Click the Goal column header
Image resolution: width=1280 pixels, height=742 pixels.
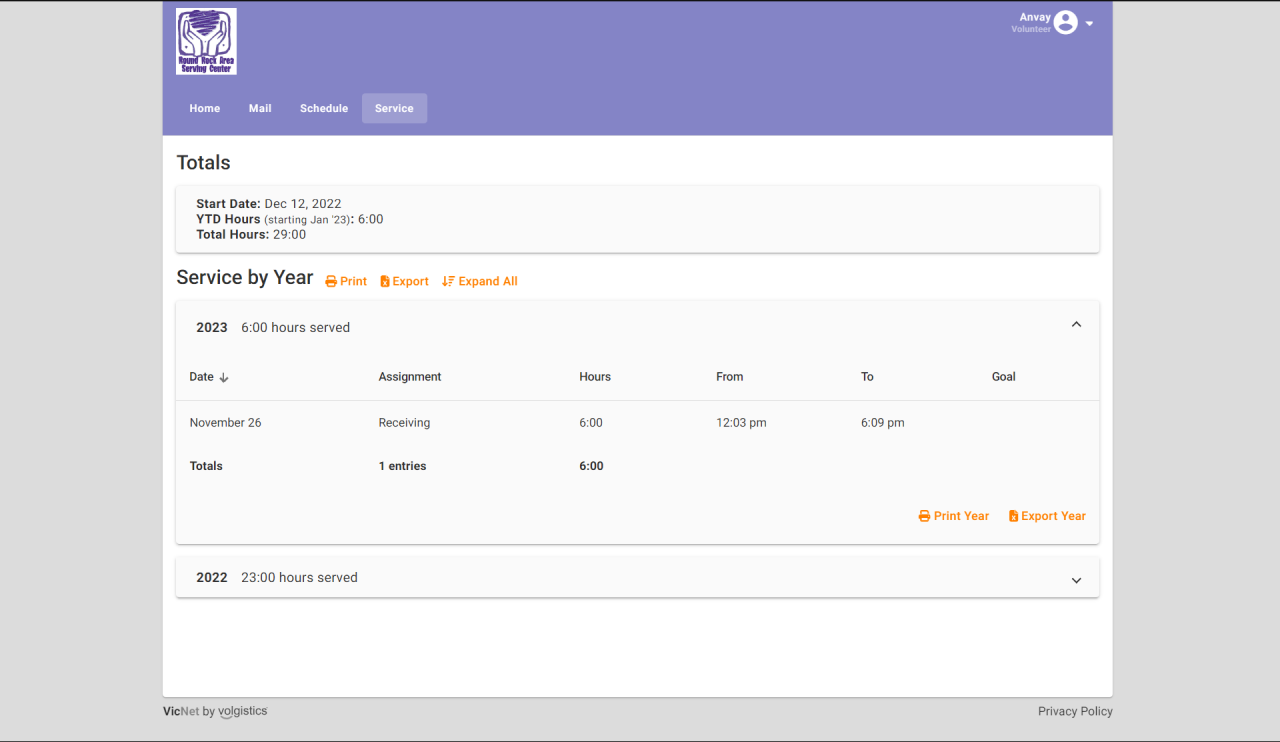tap(1004, 377)
